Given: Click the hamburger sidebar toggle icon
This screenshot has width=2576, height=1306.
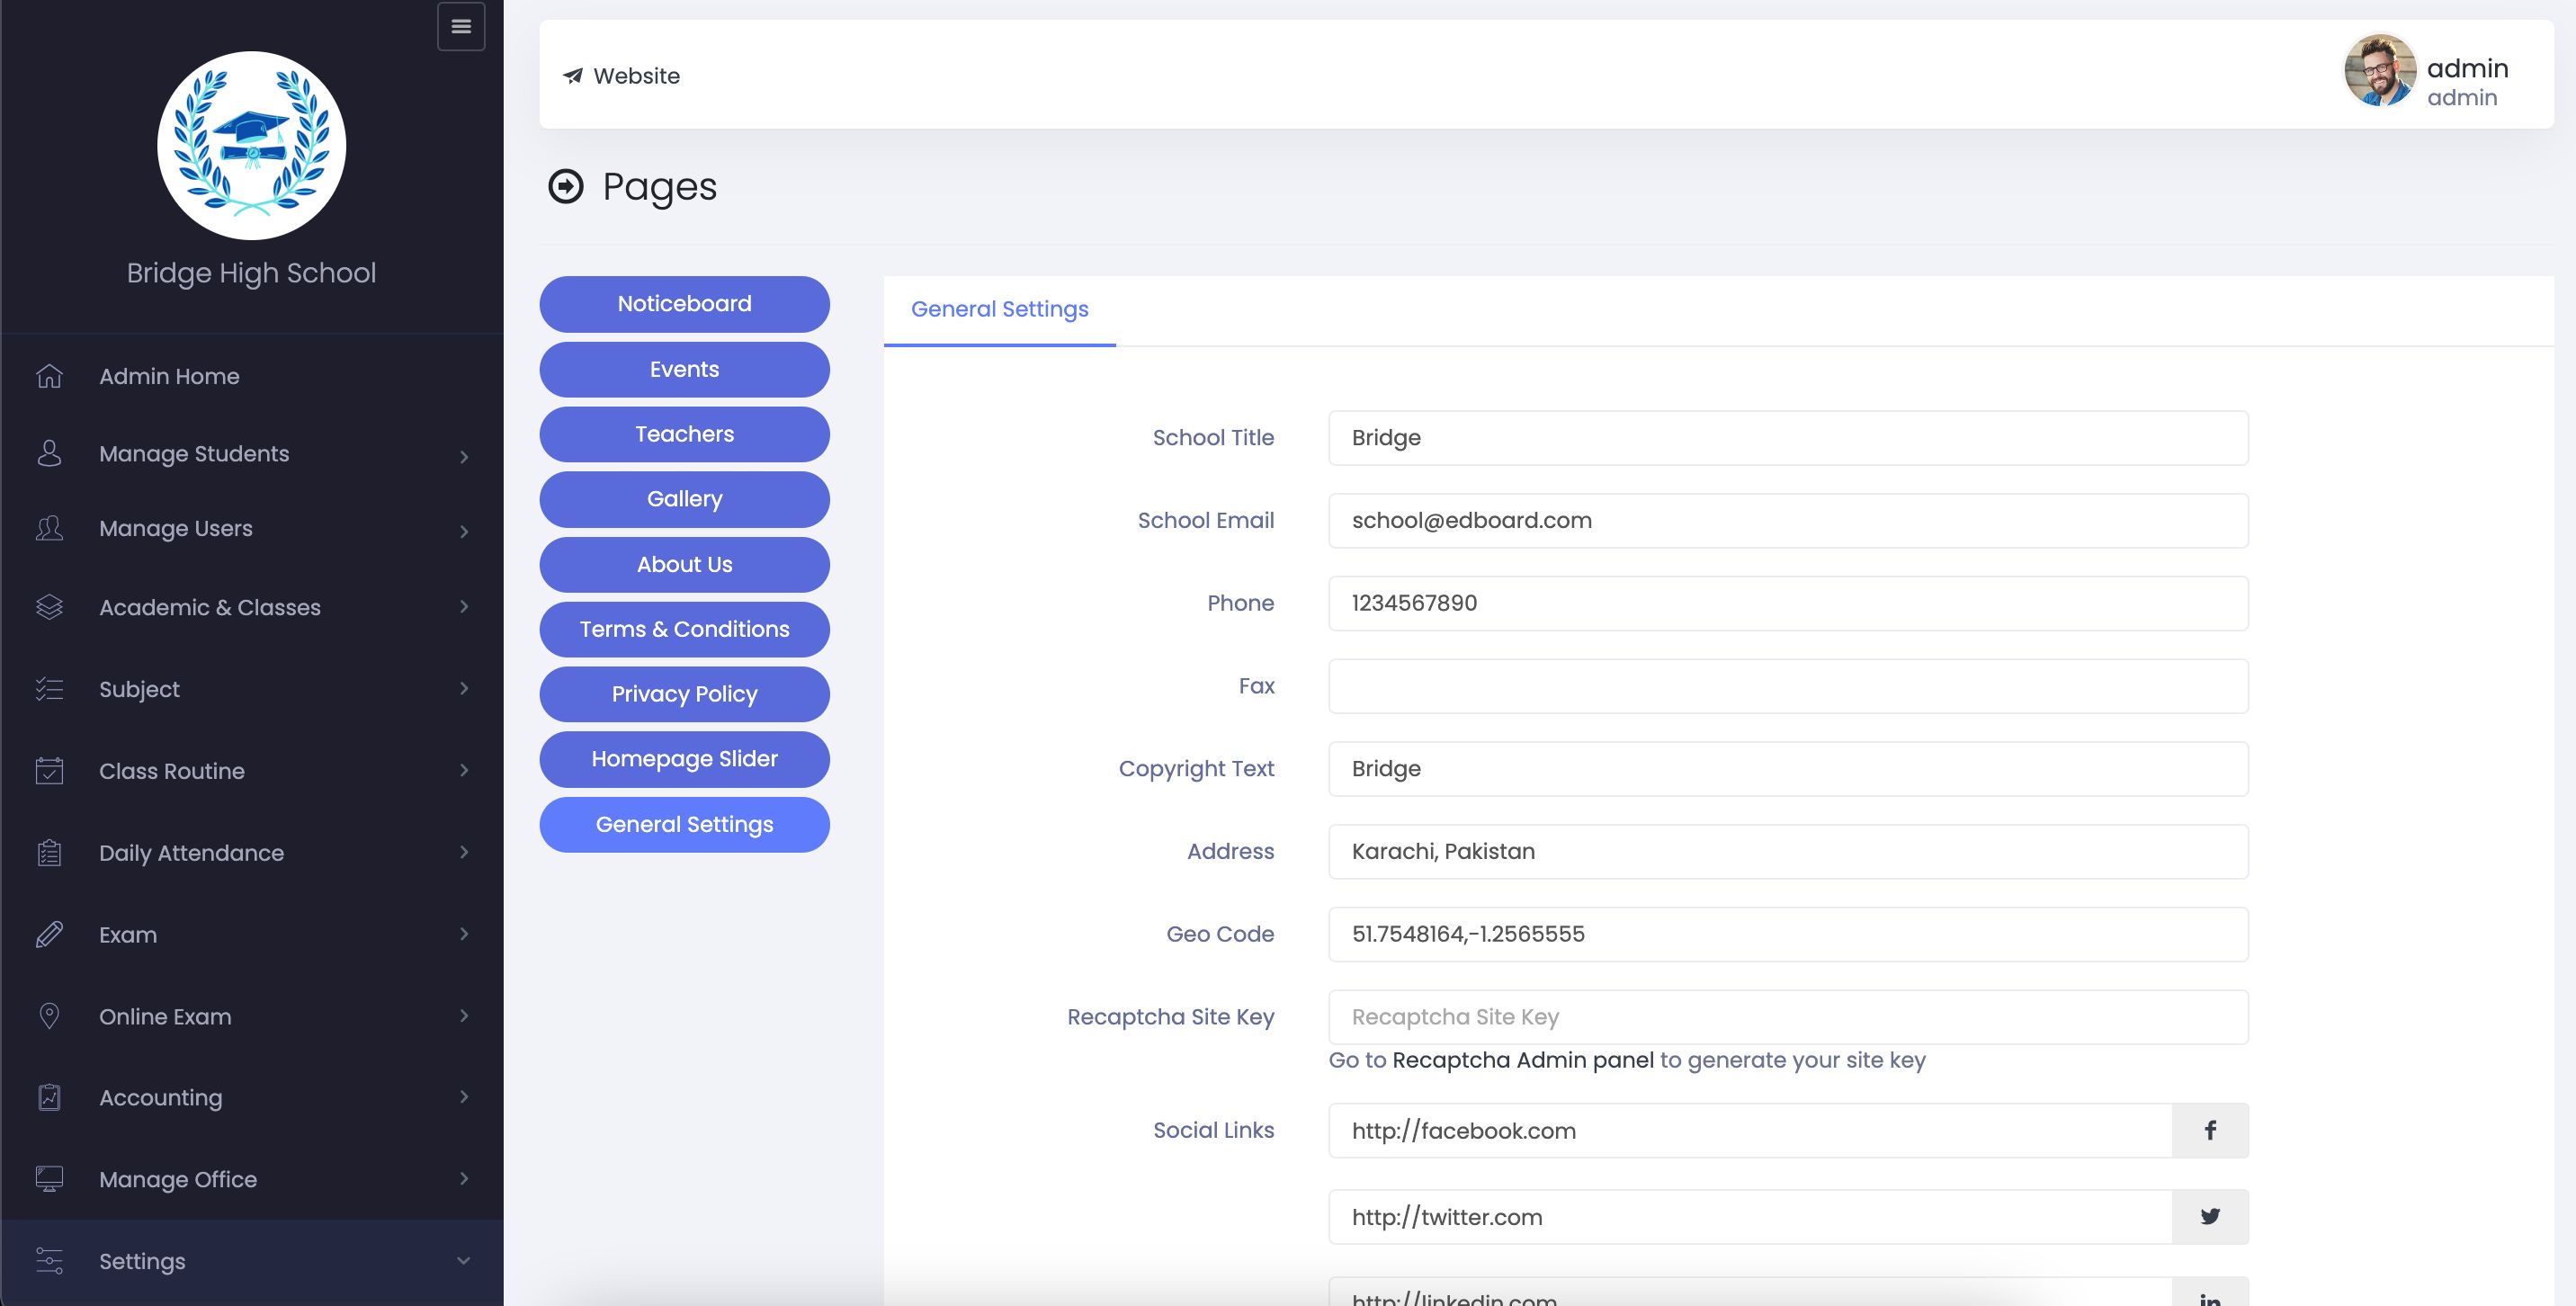Looking at the screenshot, I should pos(461,27).
